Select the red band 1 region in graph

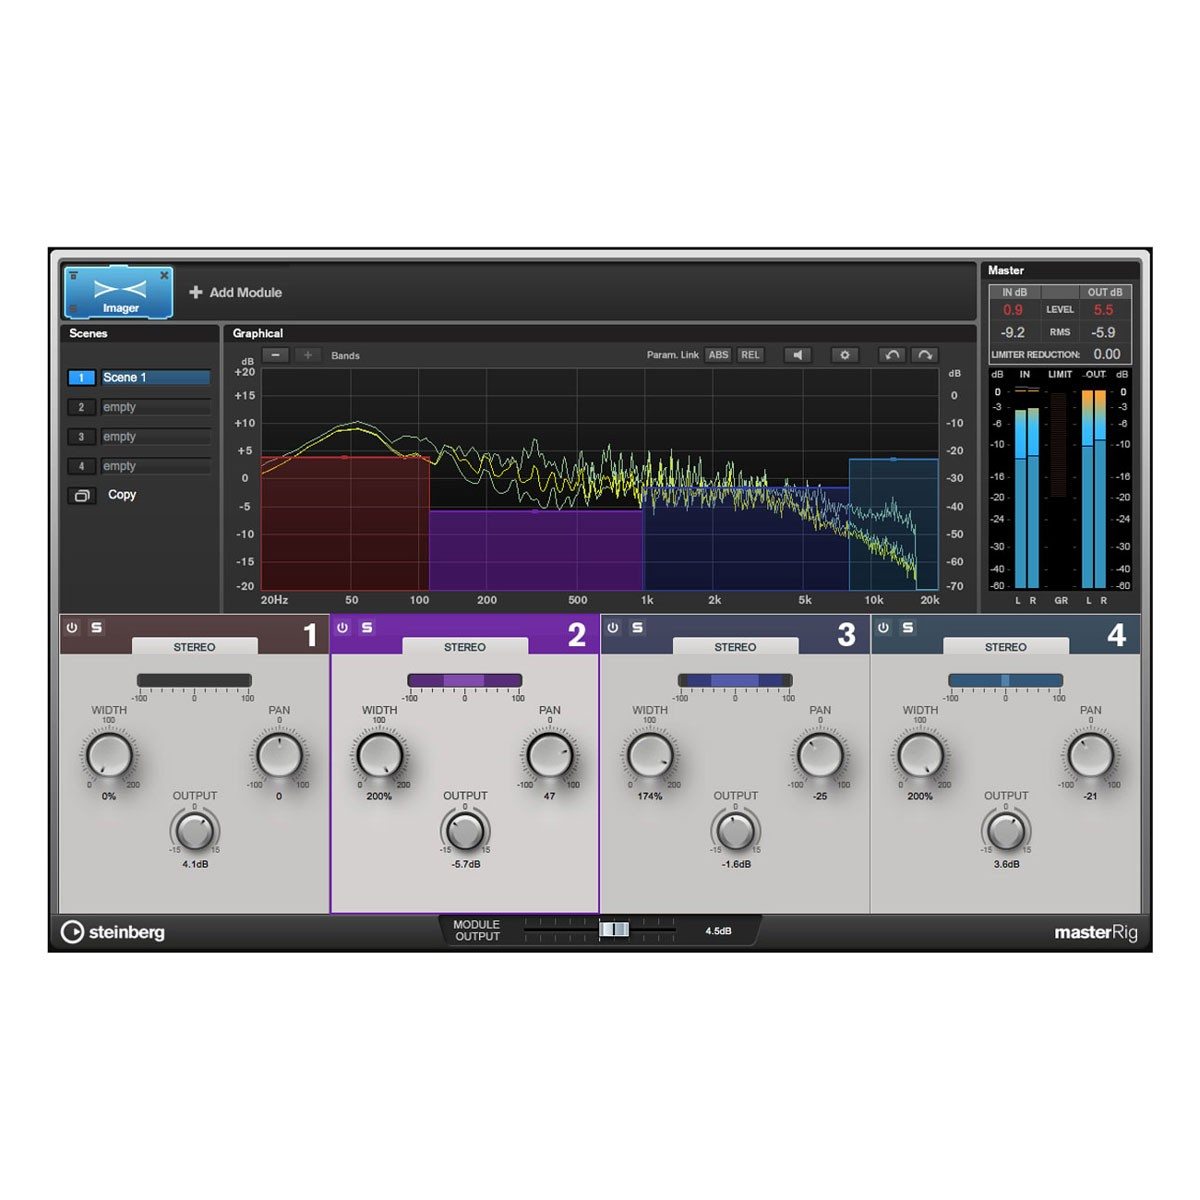coord(345,523)
